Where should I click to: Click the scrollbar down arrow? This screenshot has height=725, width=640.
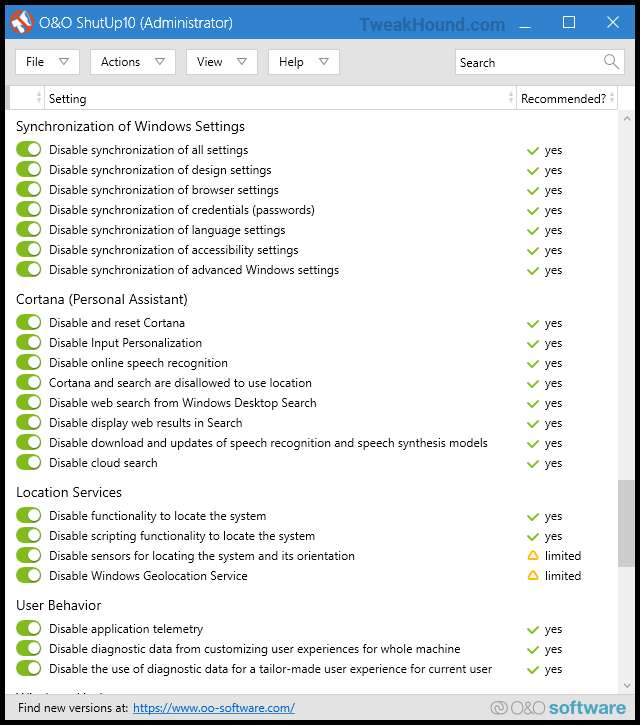tap(627, 685)
